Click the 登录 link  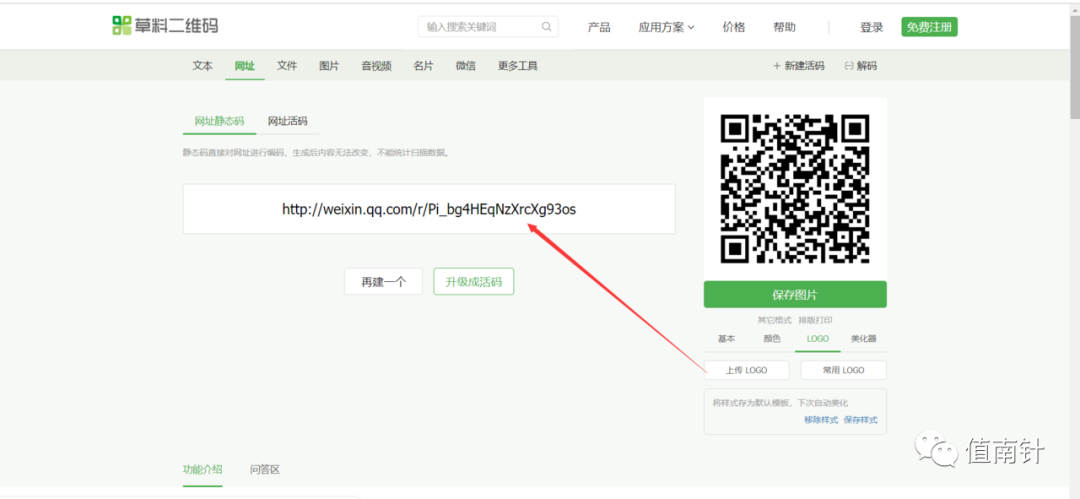coord(871,27)
